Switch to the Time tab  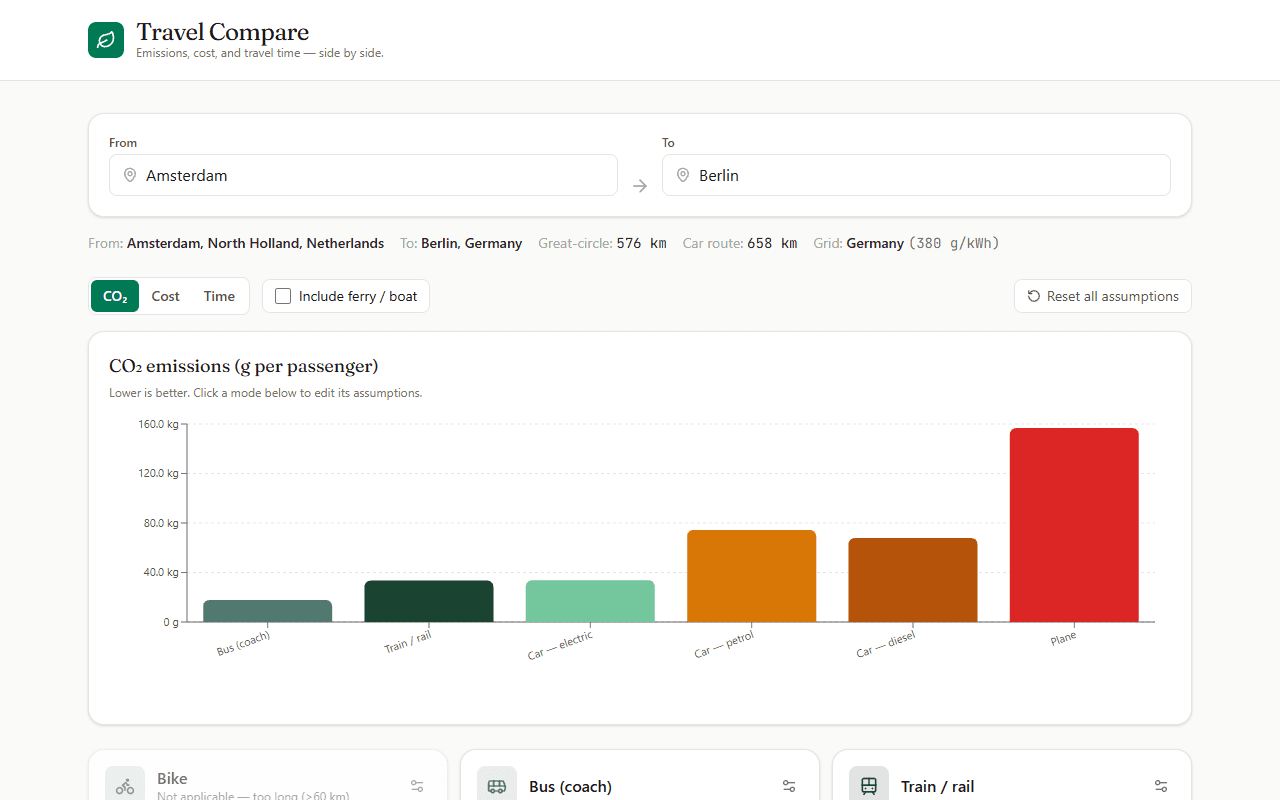click(x=219, y=296)
